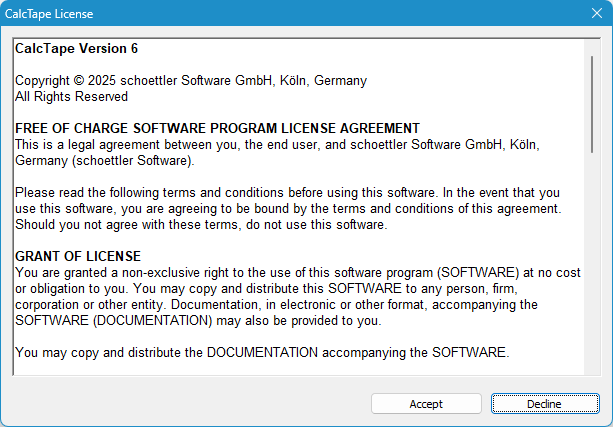This screenshot has height=427, width=613.
Task: Click the 'You may copy and distribute the DOCUMENTATION' line
Action: (x=262, y=353)
